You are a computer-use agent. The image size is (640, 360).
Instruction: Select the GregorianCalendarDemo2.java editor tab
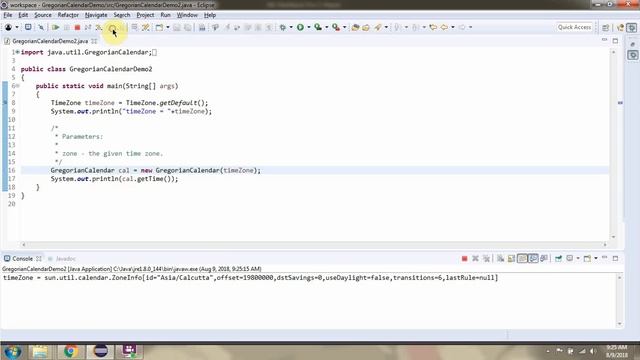click(x=50, y=41)
